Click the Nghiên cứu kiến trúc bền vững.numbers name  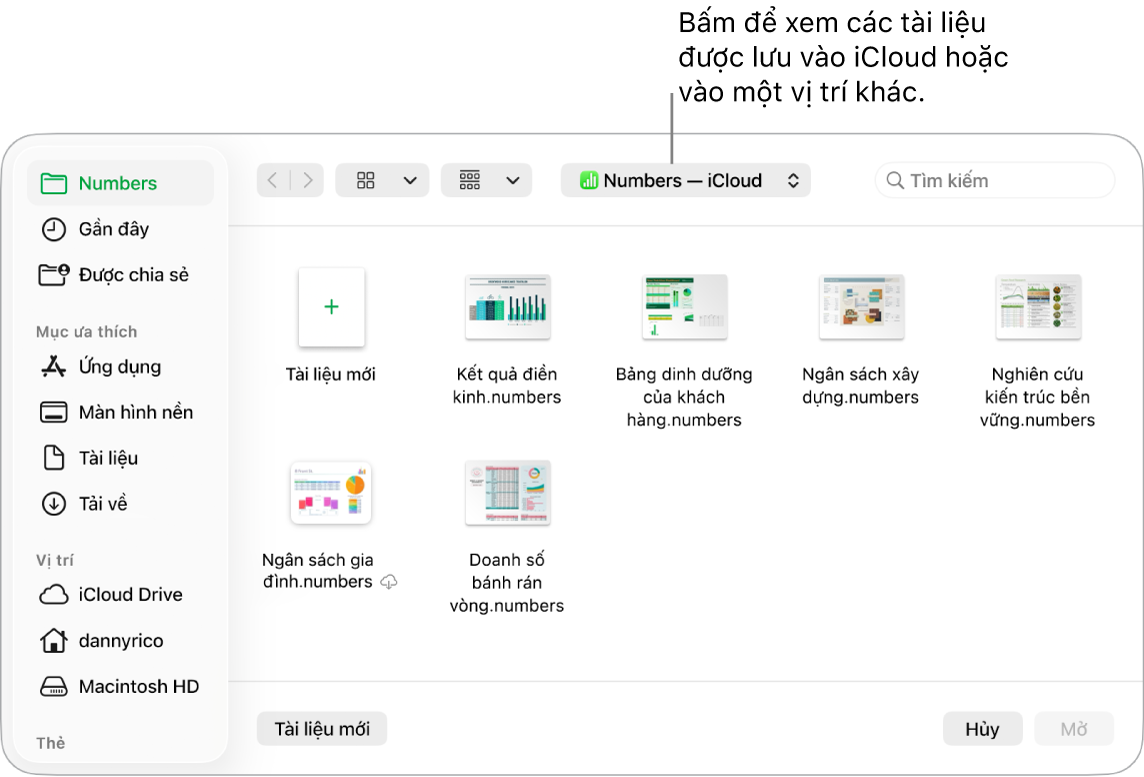click(1037, 396)
